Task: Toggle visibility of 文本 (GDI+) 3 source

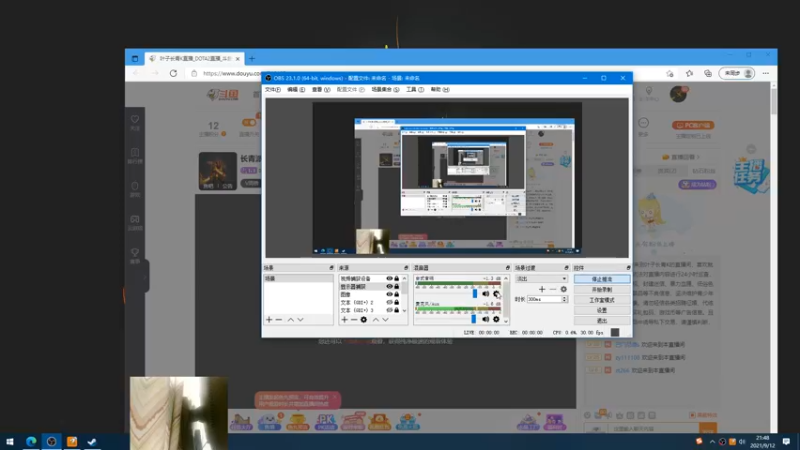Action: (x=389, y=310)
